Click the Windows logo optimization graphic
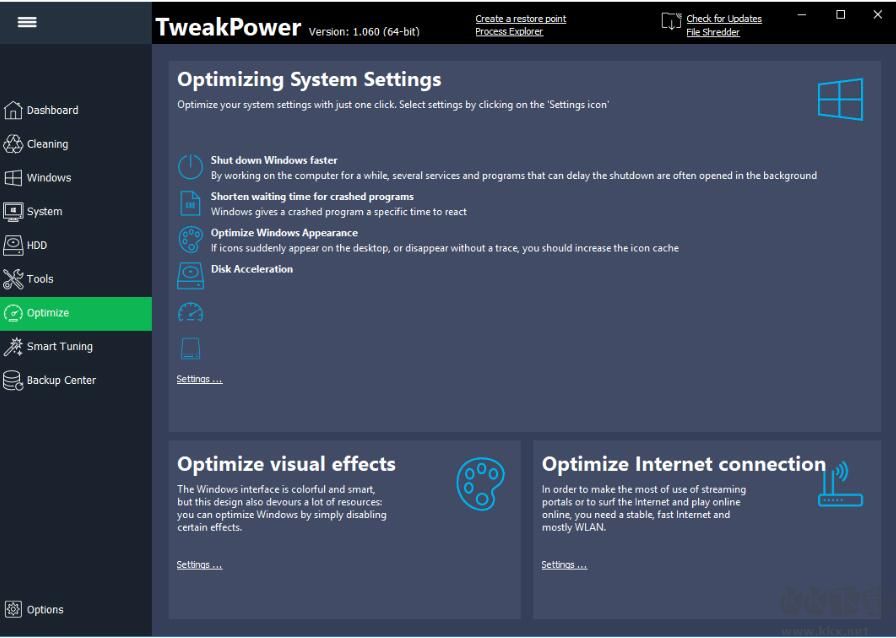The image size is (896, 638). tap(840, 99)
